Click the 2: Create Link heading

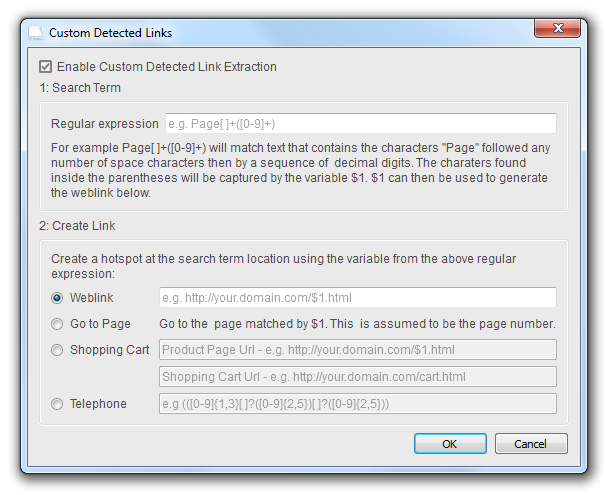tap(77, 226)
